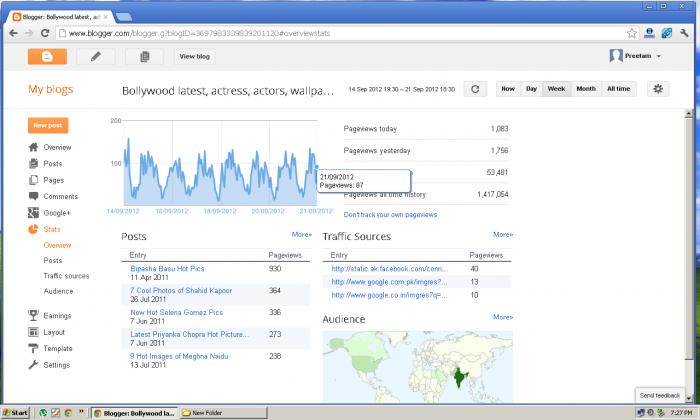Reload the page with browser refresh icon
Viewport: 700px width, 420px height.
[45, 33]
